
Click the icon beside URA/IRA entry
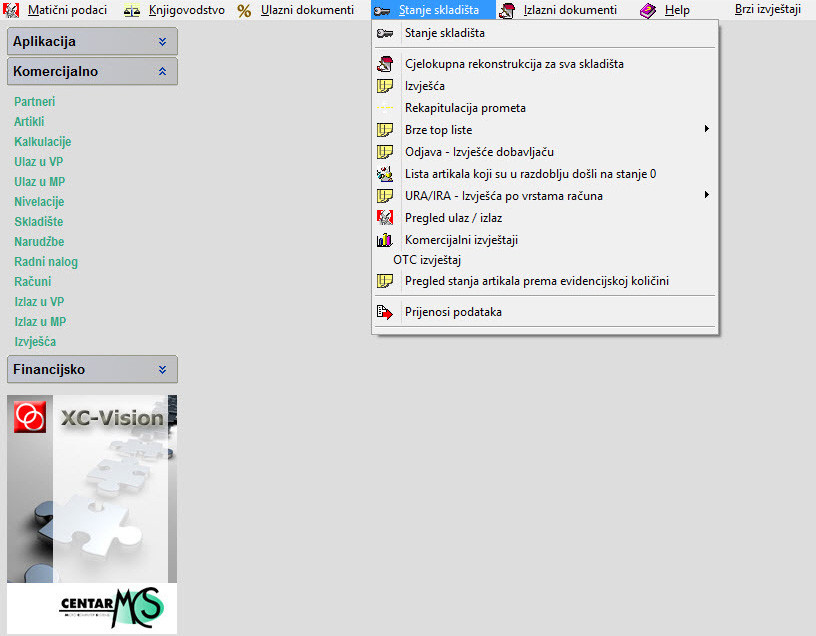[385, 196]
